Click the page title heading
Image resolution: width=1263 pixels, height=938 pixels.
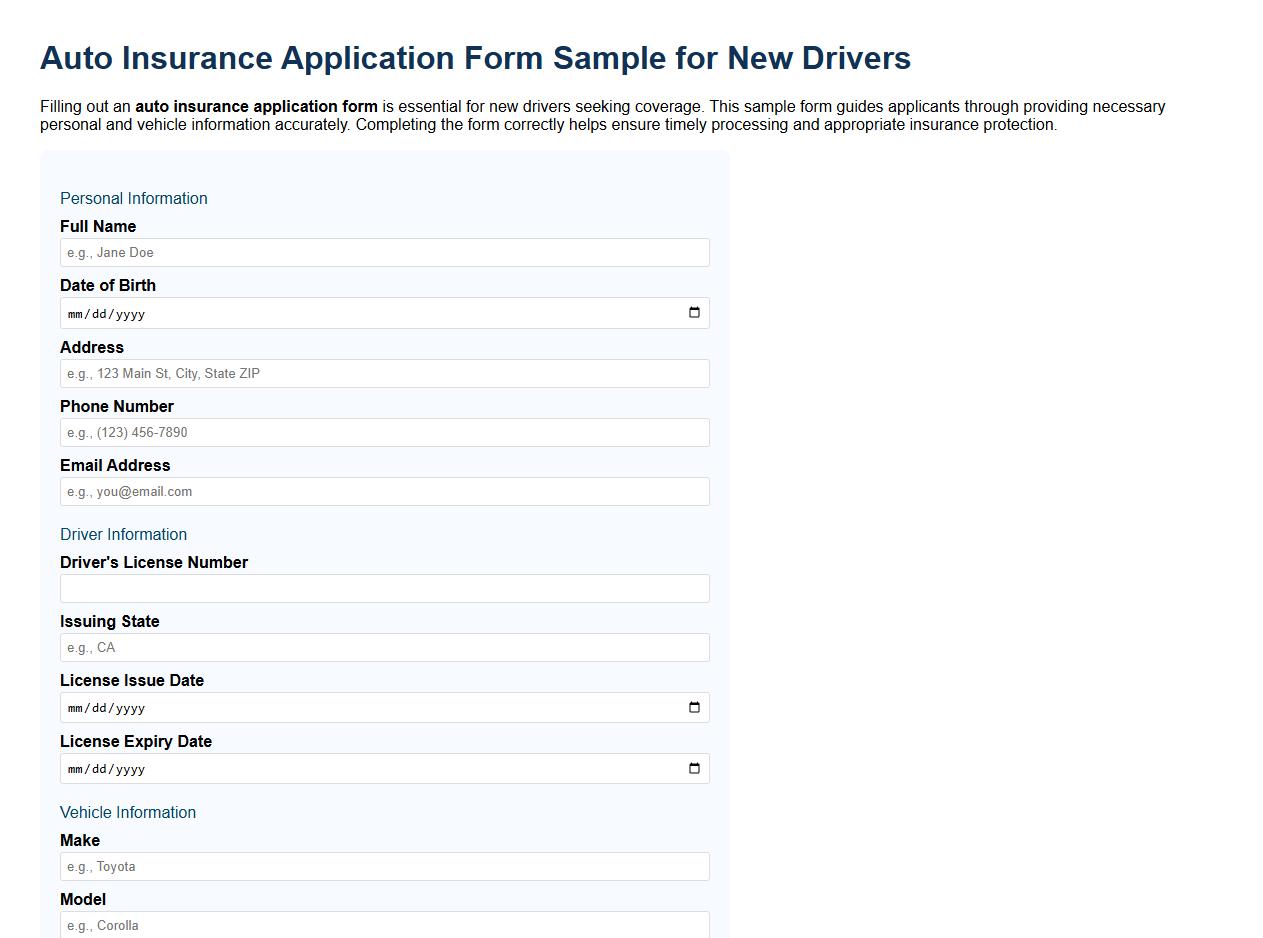click(x=474, y=58)
